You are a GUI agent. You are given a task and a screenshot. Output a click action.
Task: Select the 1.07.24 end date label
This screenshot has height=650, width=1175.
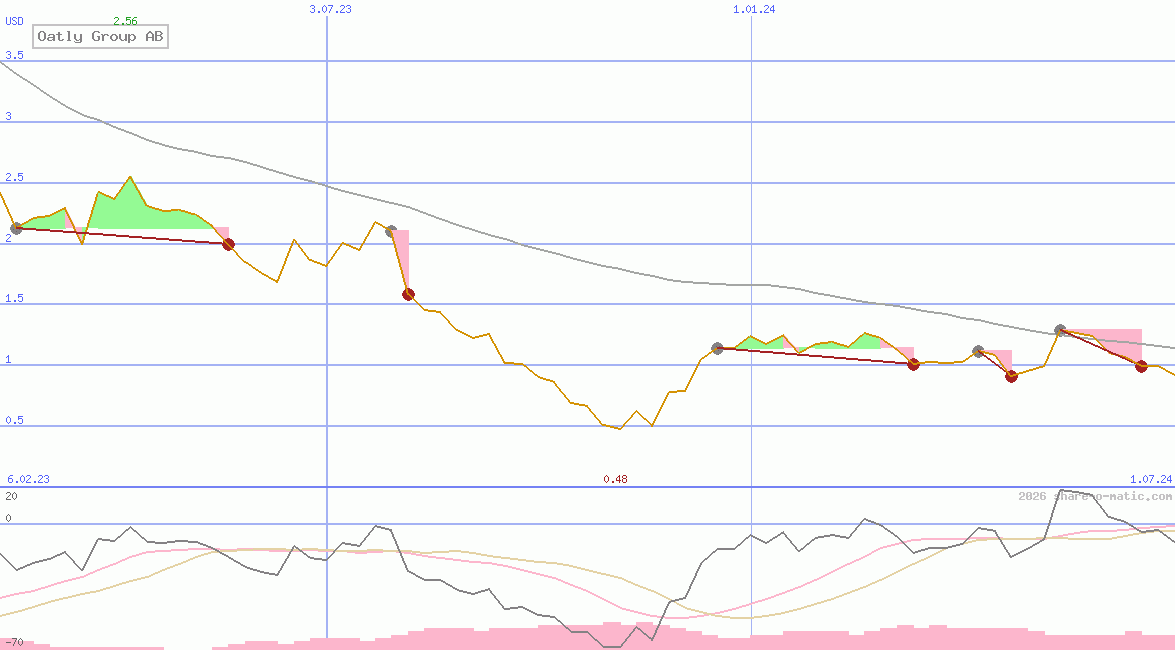point(1150,479)
